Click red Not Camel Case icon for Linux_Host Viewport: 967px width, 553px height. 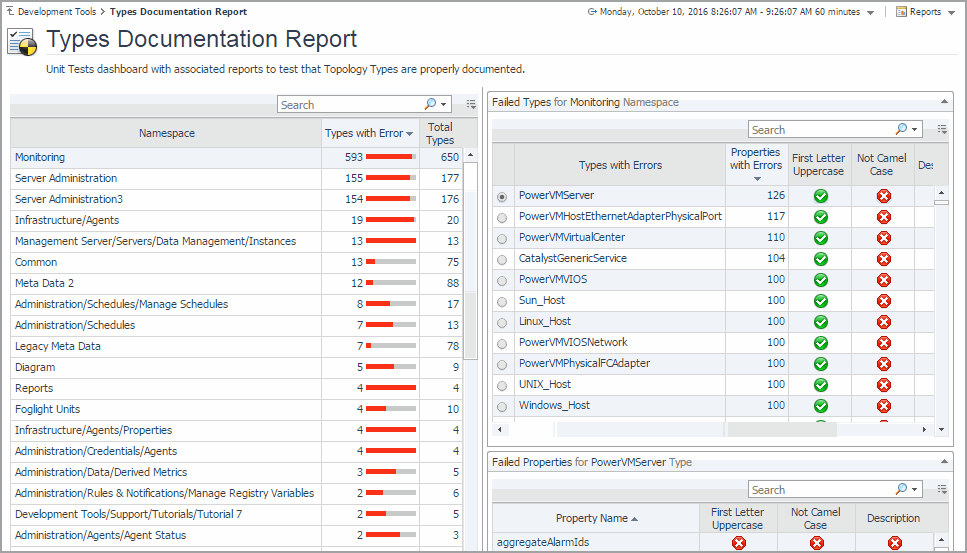(883, 322)
